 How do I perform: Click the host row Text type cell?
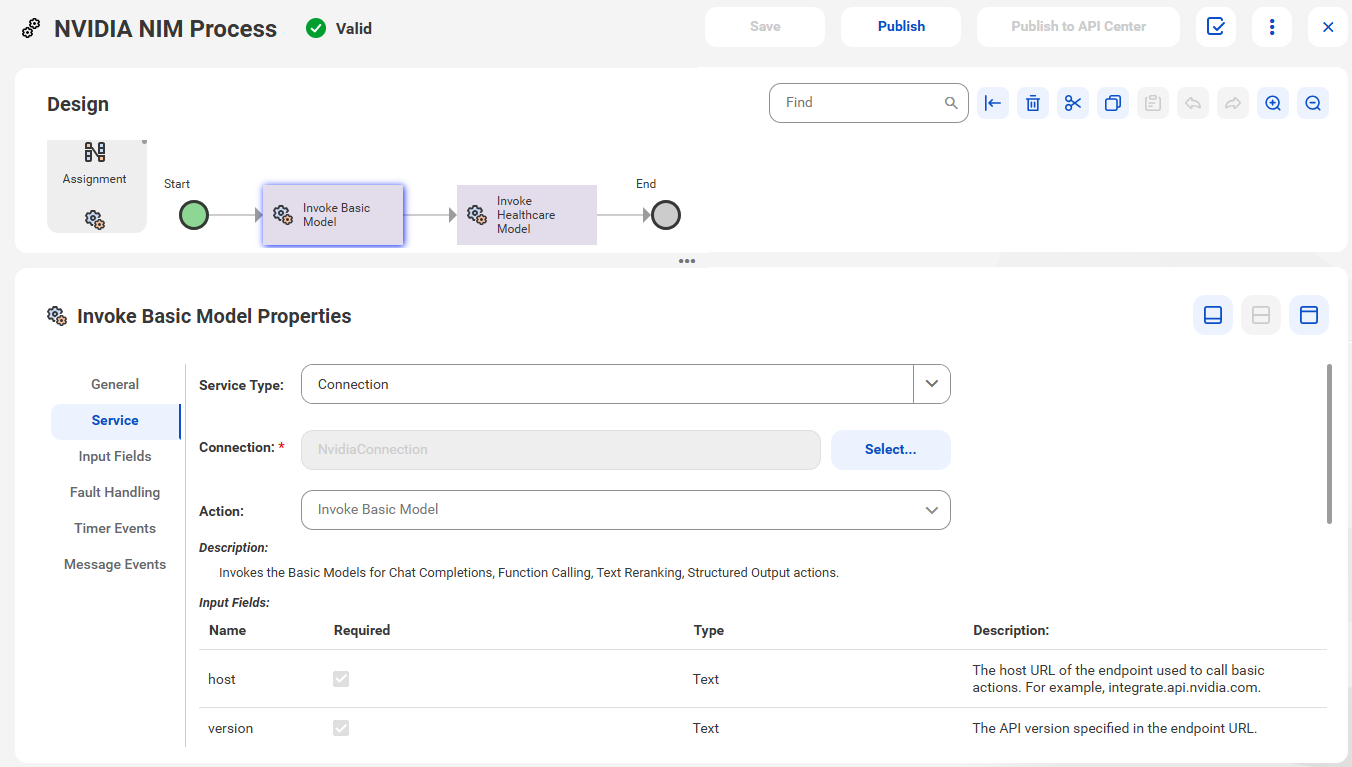[706, 679]
